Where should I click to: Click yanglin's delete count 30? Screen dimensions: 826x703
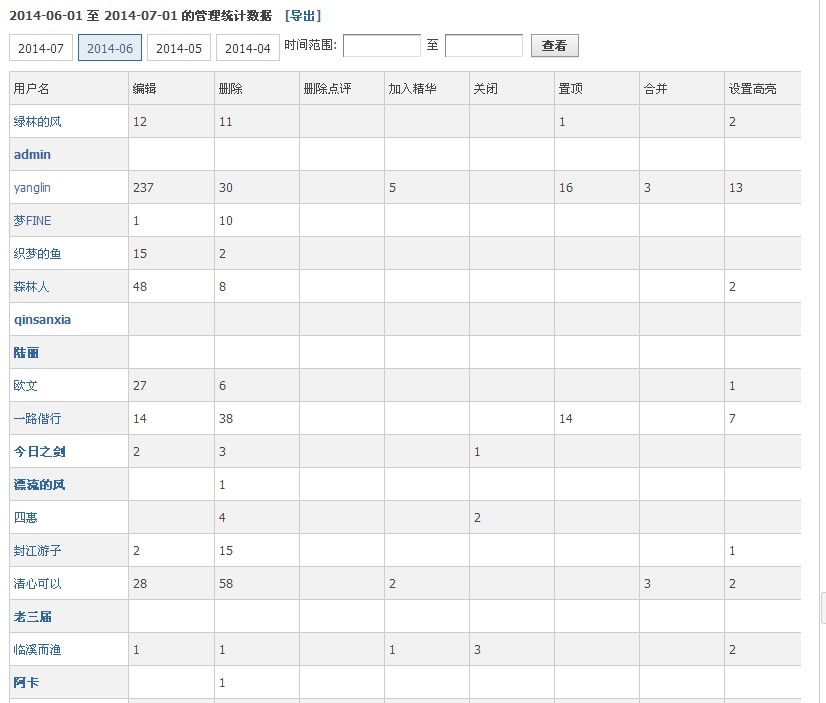pyautogui.click(x=226, y=187)
